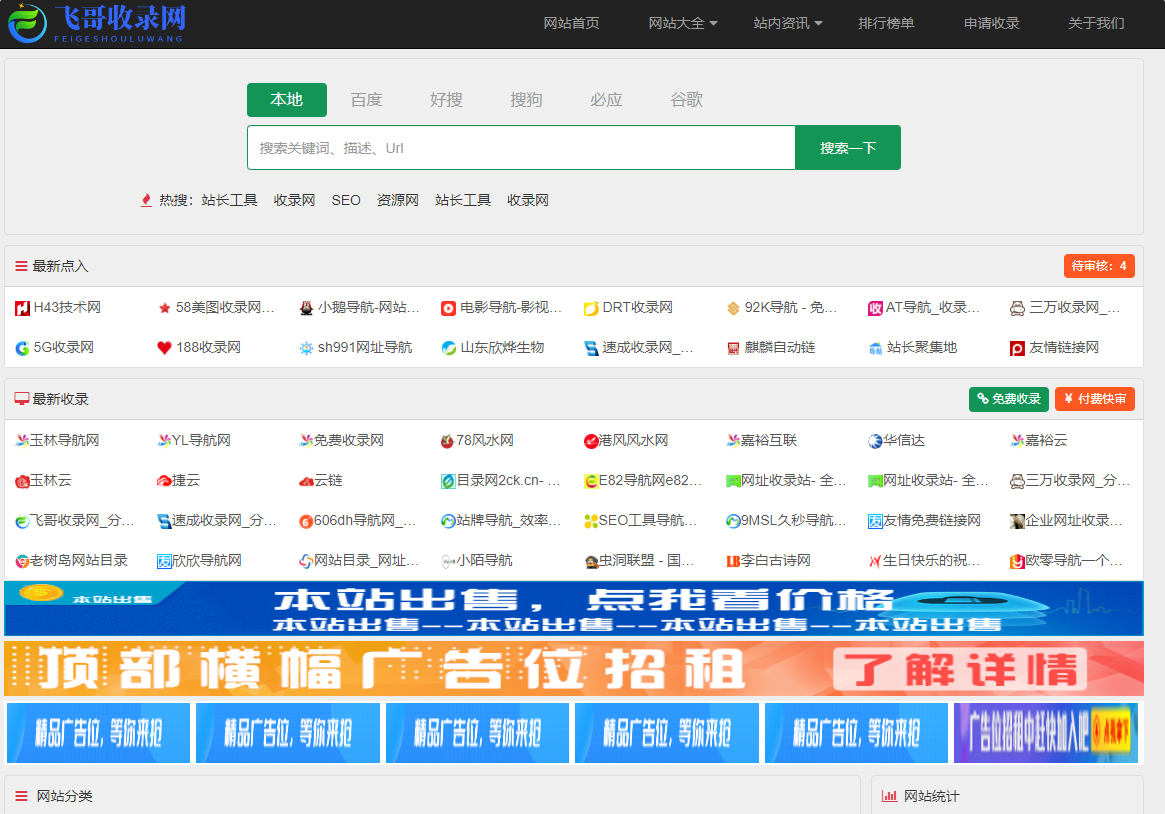Click the icon beside 电影导航-影视

[x=448, y=308]
